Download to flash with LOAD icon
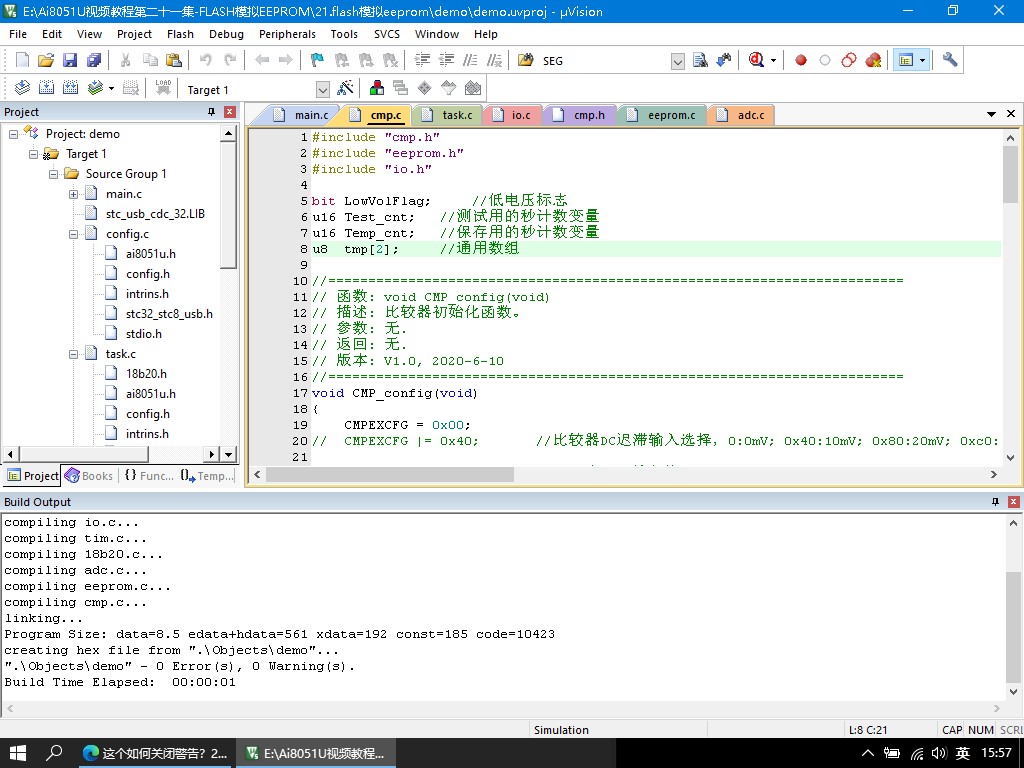The image size is (1024, 768). [163, 88]
